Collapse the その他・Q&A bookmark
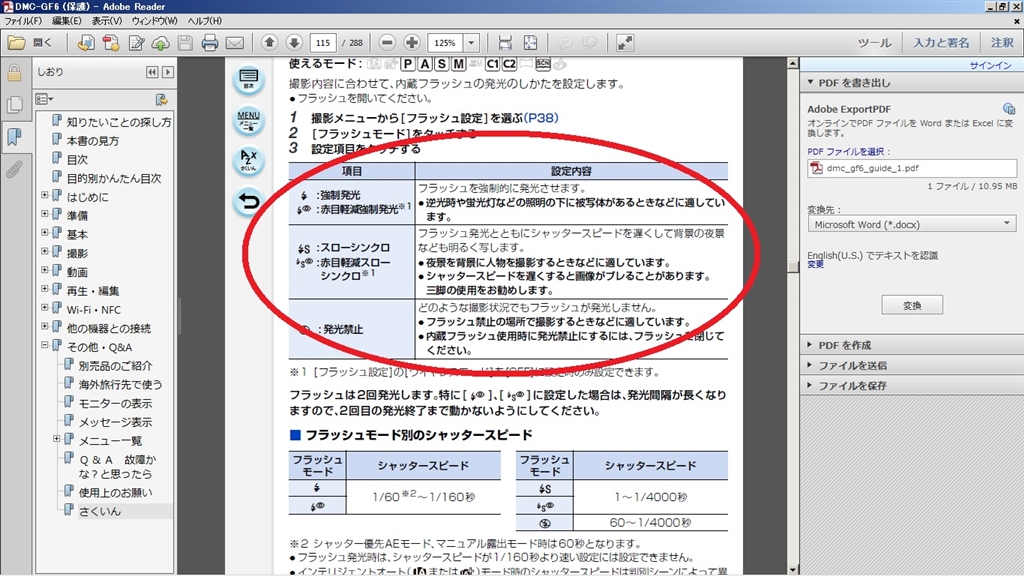This screenshot has height=576, width=1024. pos(44,345)
